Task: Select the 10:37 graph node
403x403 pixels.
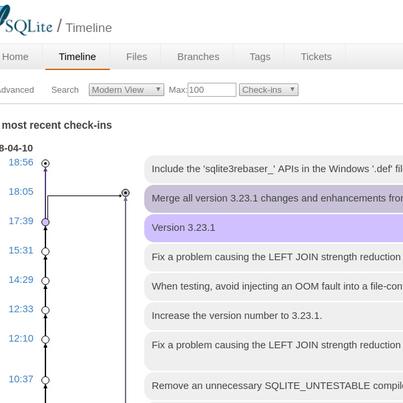Action: [x=46, y=380]
